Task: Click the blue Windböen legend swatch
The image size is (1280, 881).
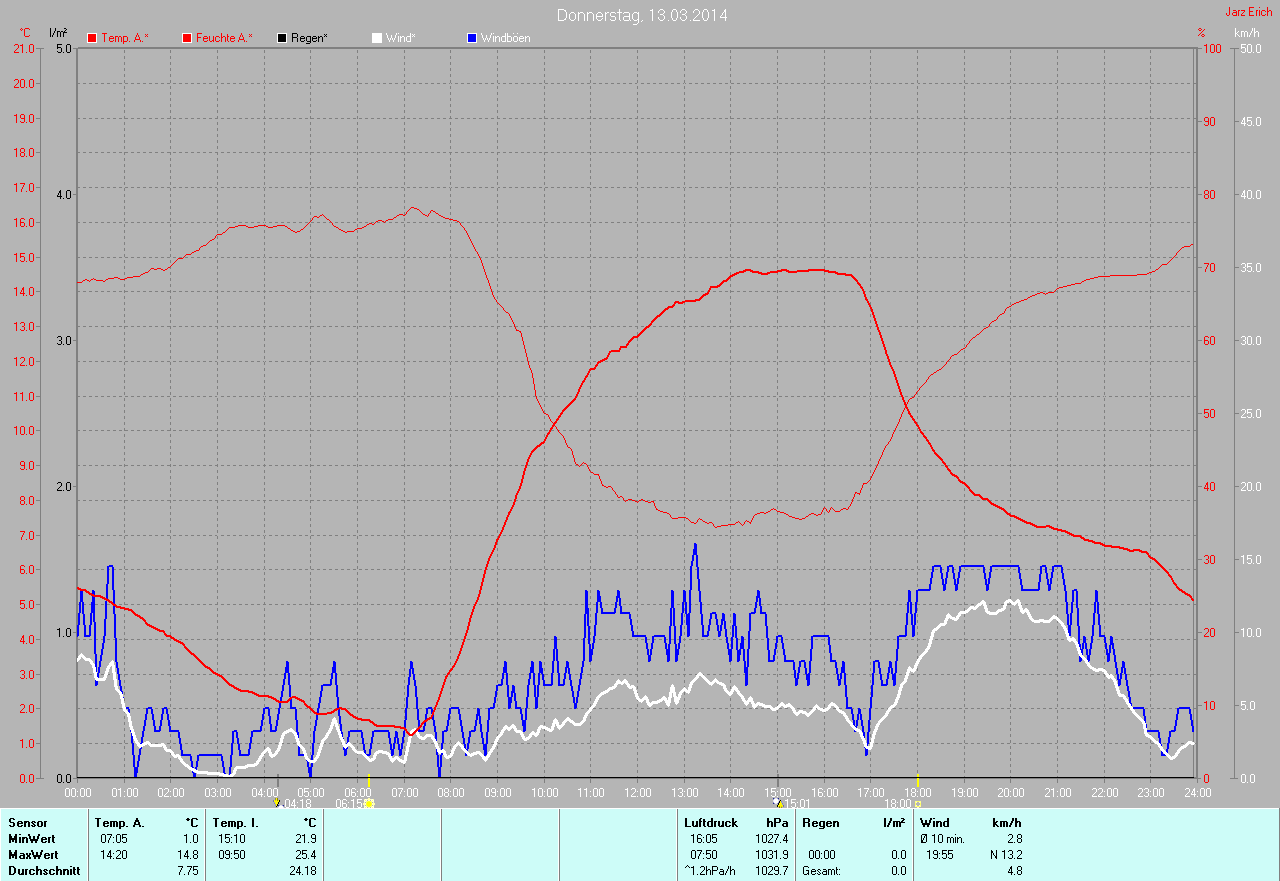Action: [472, 38]
